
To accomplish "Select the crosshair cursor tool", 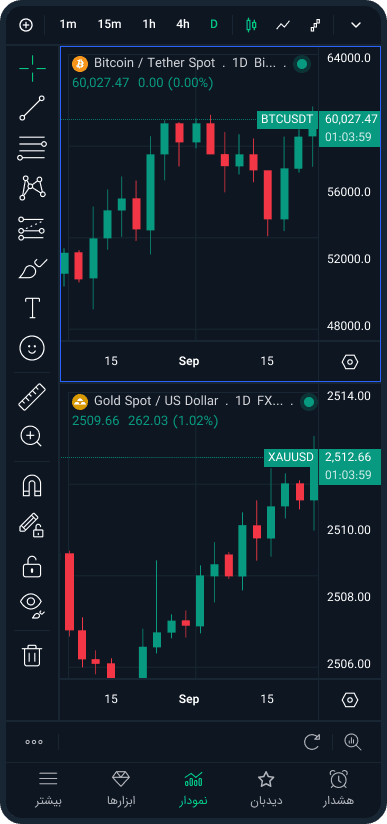I will (32, 68).
